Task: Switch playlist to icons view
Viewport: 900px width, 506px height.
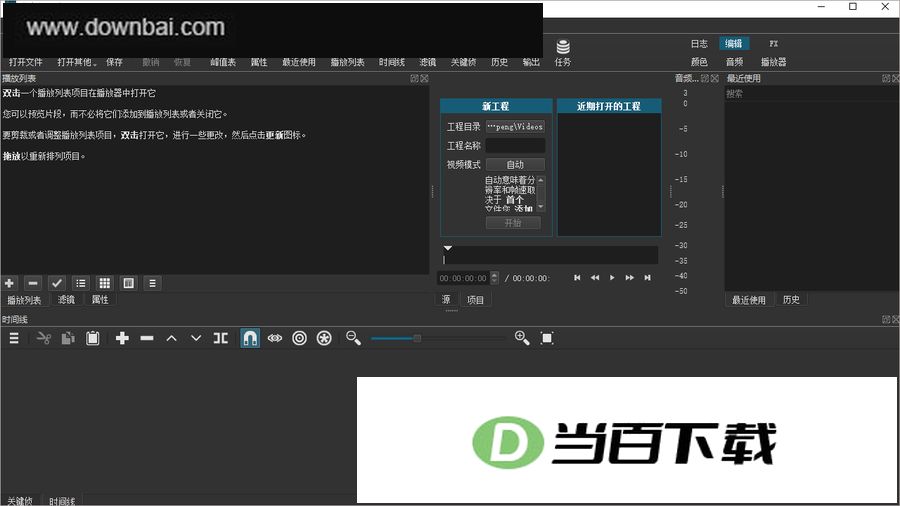Action: 129,283
